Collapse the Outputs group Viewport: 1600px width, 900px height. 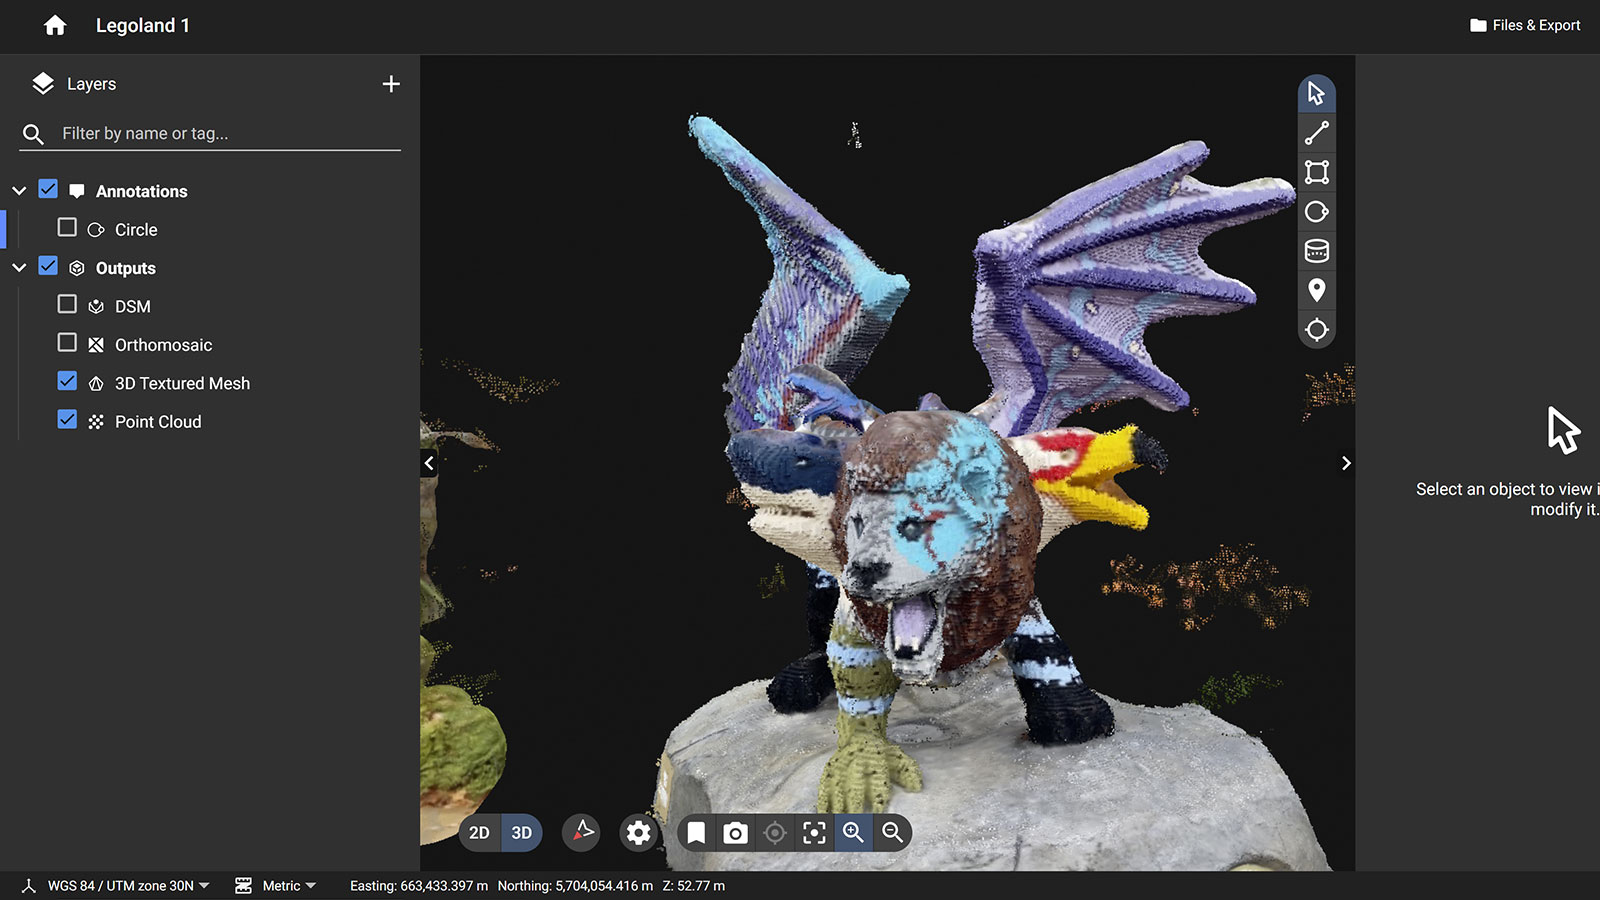click(19, 267)
